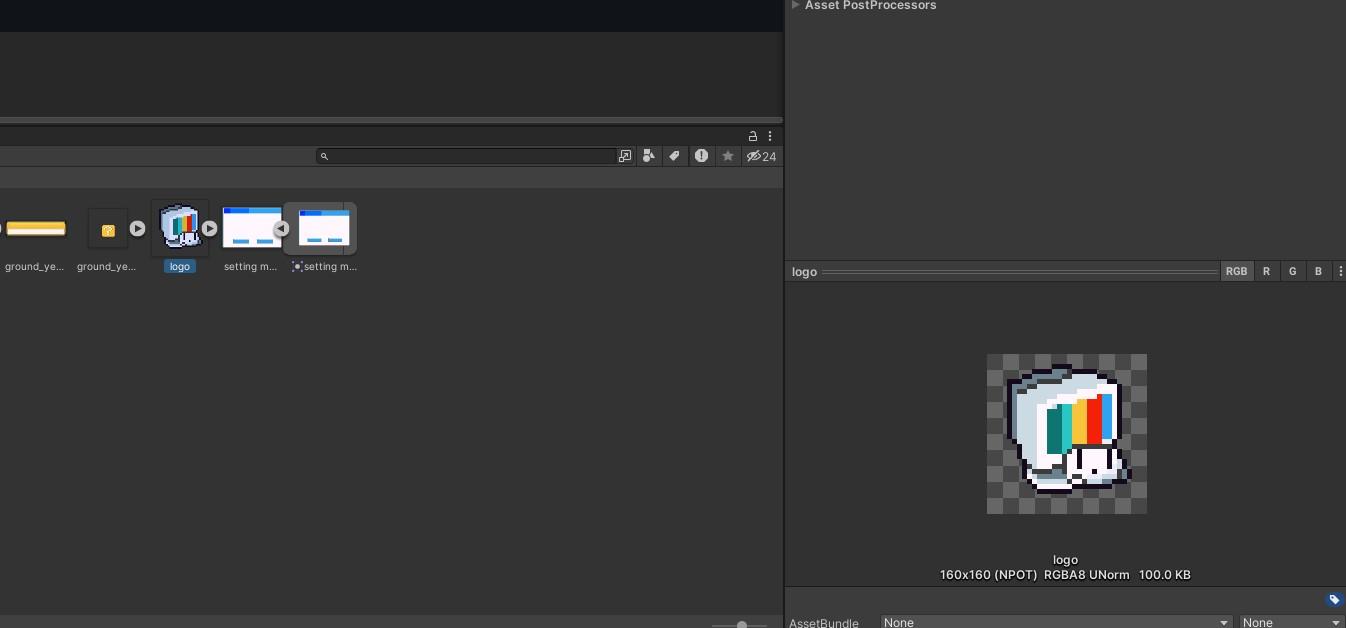Click the Project search input field
This screenshot has height=628, width=1346.
click(470, 156)
